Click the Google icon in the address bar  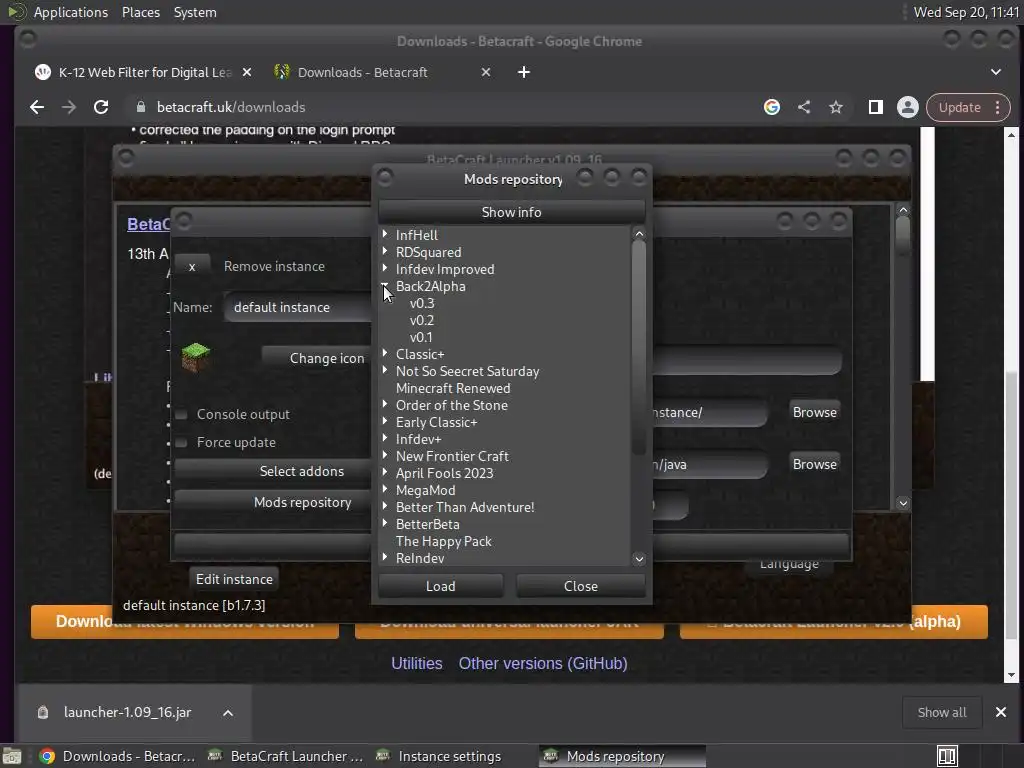click(x=772, y=107)
